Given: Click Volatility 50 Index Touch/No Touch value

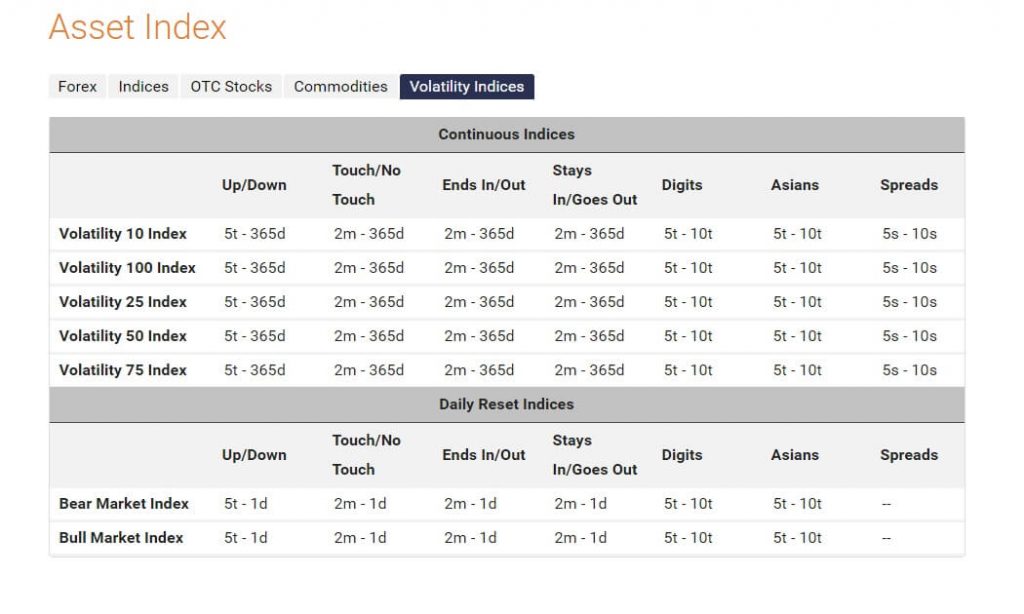Looking at the screenshot, I should pos(369,336).
